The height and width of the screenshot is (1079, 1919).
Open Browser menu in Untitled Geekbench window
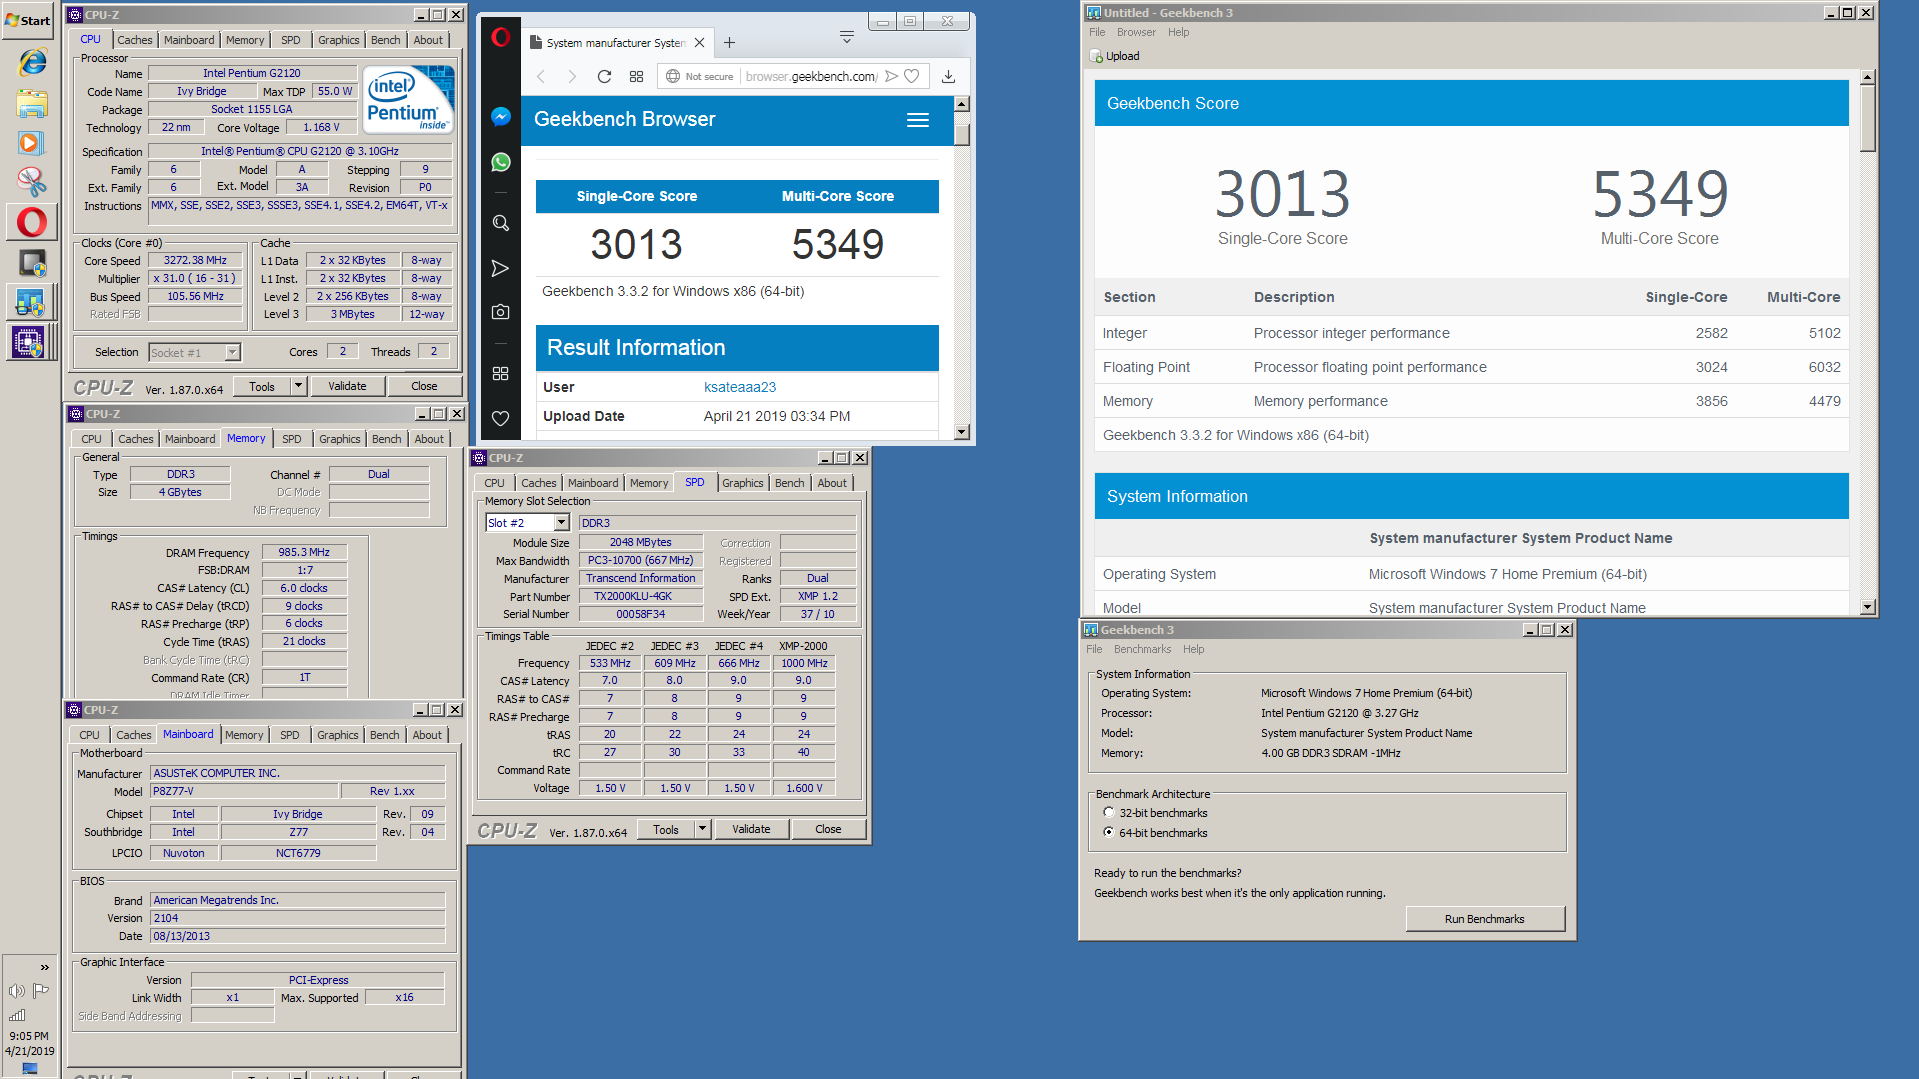[x=1136, y=32]
